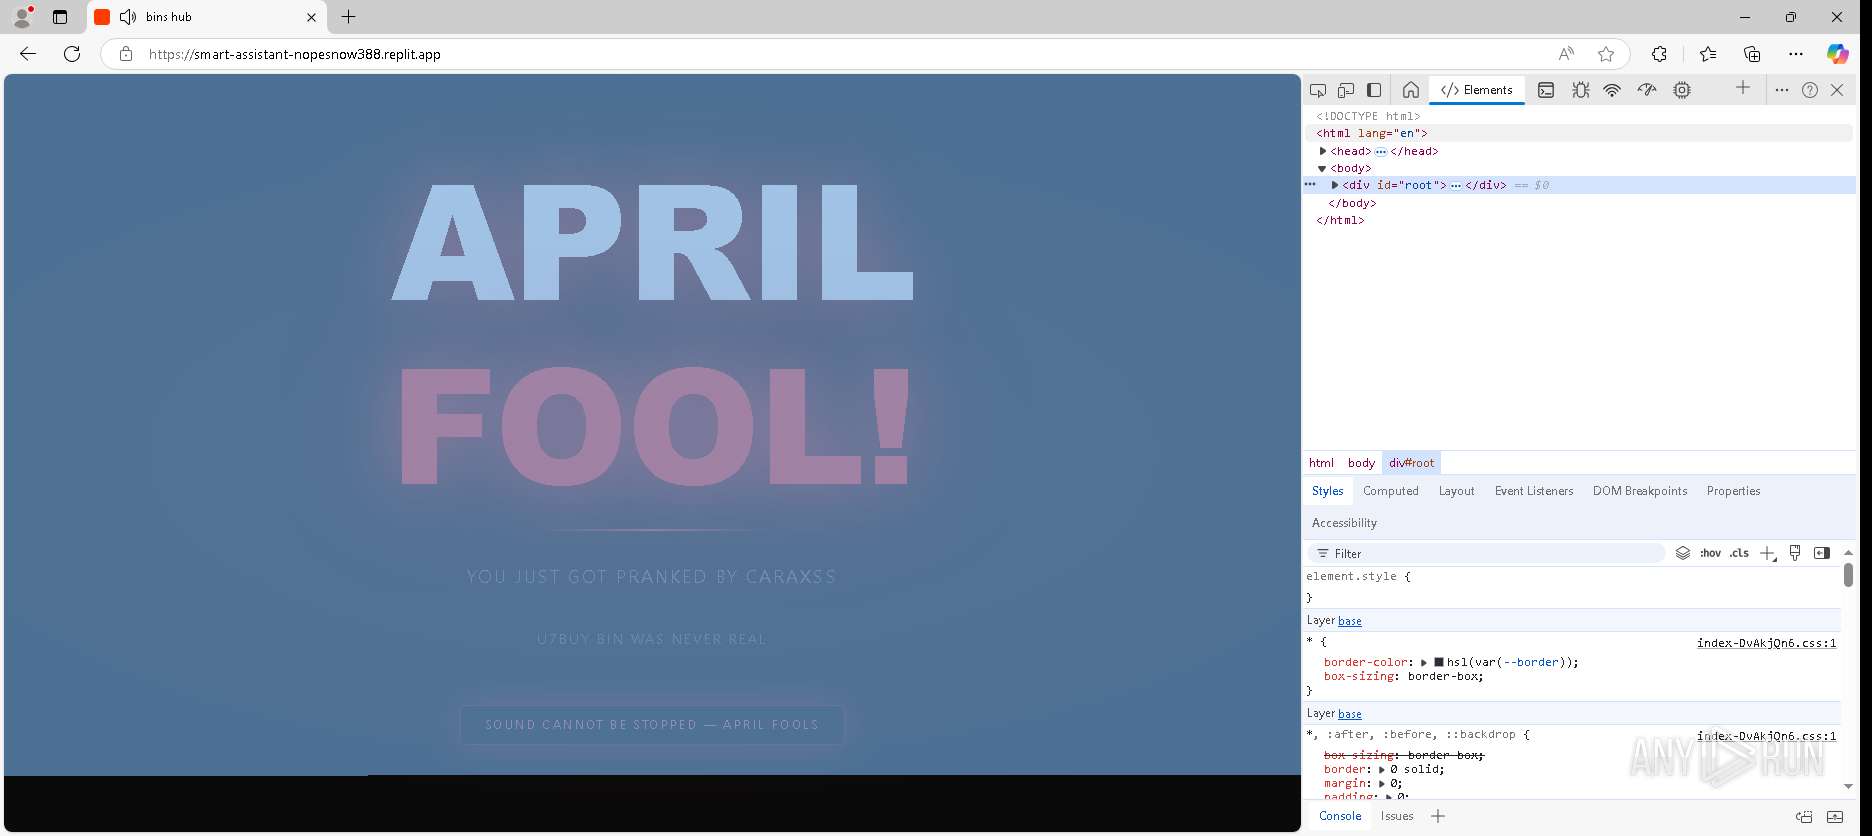1872x836 pixels.
Task: Select the inspect element picker icon
Action: [x=1318, y=90]
